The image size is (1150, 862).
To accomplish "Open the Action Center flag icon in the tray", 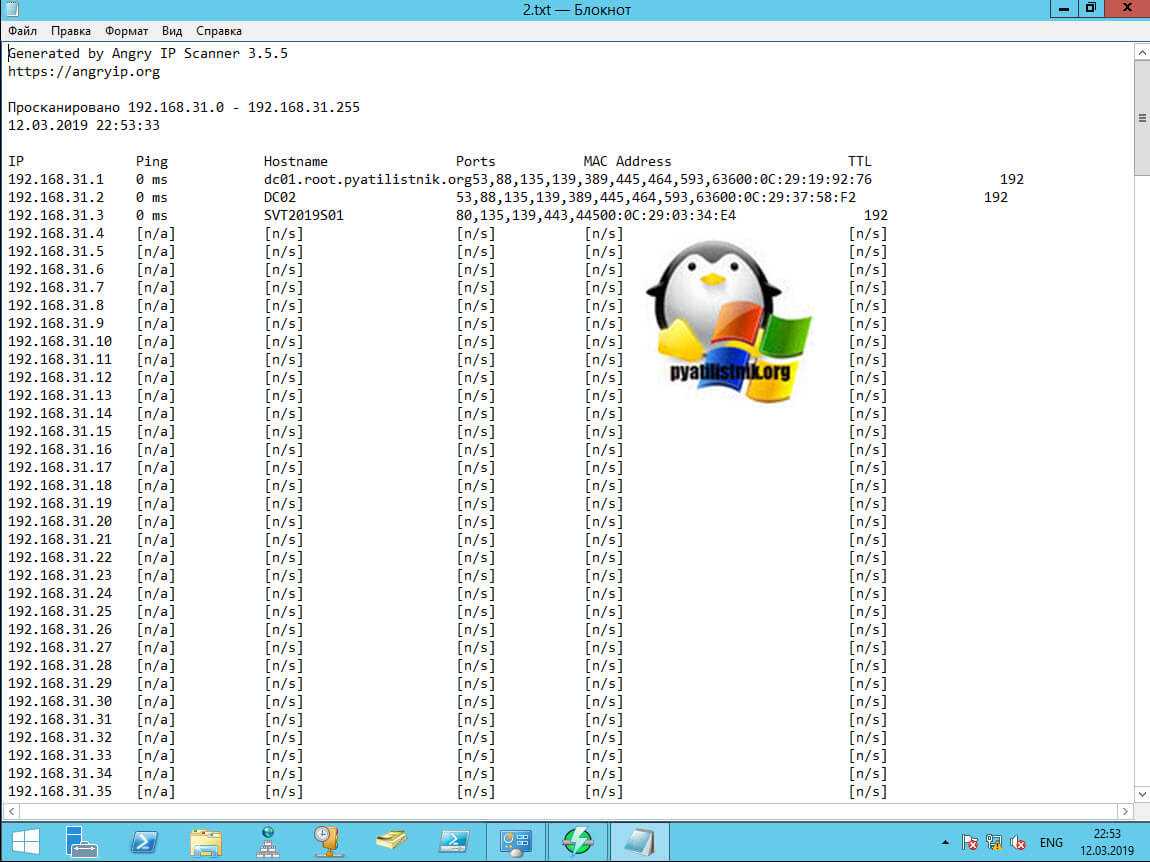I will pyautogui.click(x=970, y=842).
